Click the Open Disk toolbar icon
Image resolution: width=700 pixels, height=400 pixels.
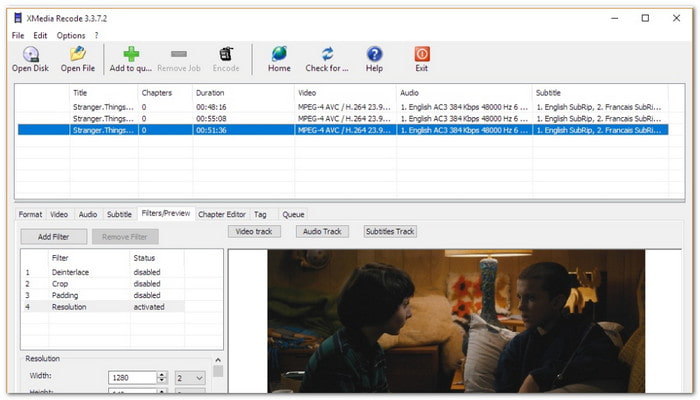click(31, 54)
